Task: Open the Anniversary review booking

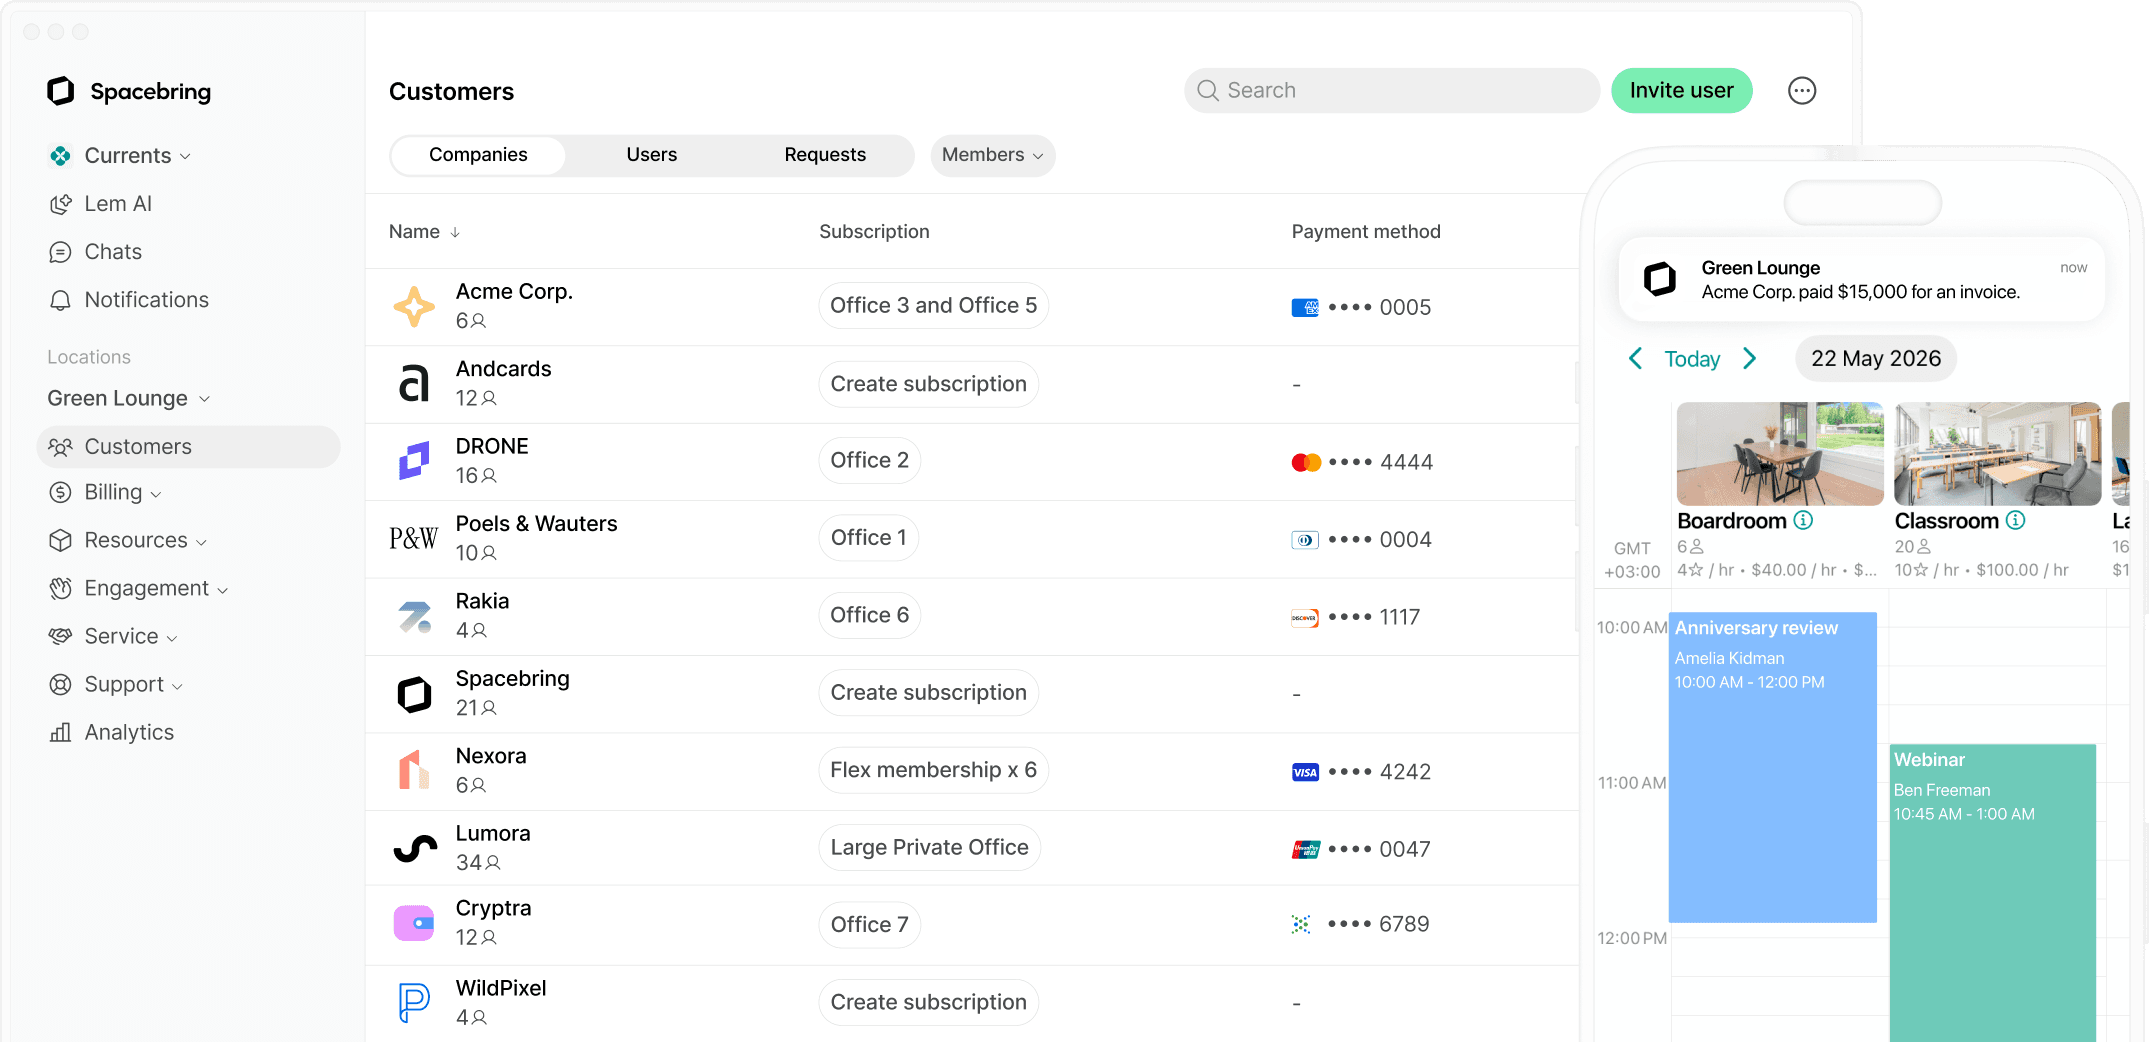Action: [1772, 767]
